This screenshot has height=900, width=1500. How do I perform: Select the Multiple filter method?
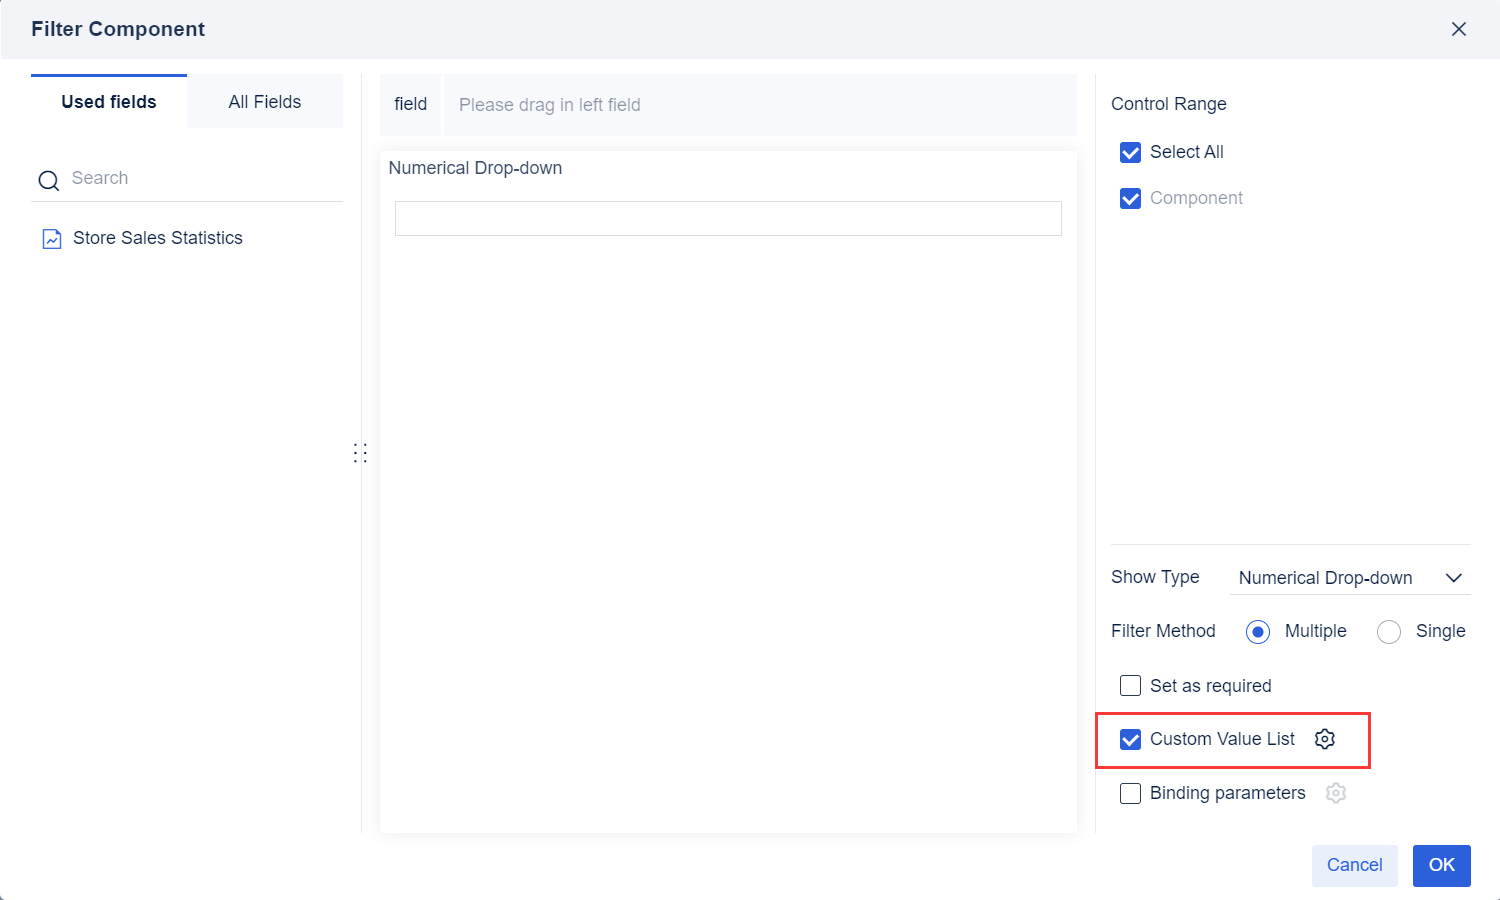click(x=1258, y=632)
